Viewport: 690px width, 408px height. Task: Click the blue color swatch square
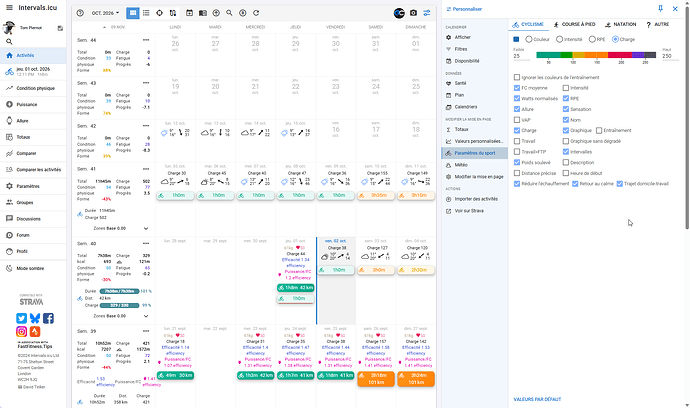(516, 39)
